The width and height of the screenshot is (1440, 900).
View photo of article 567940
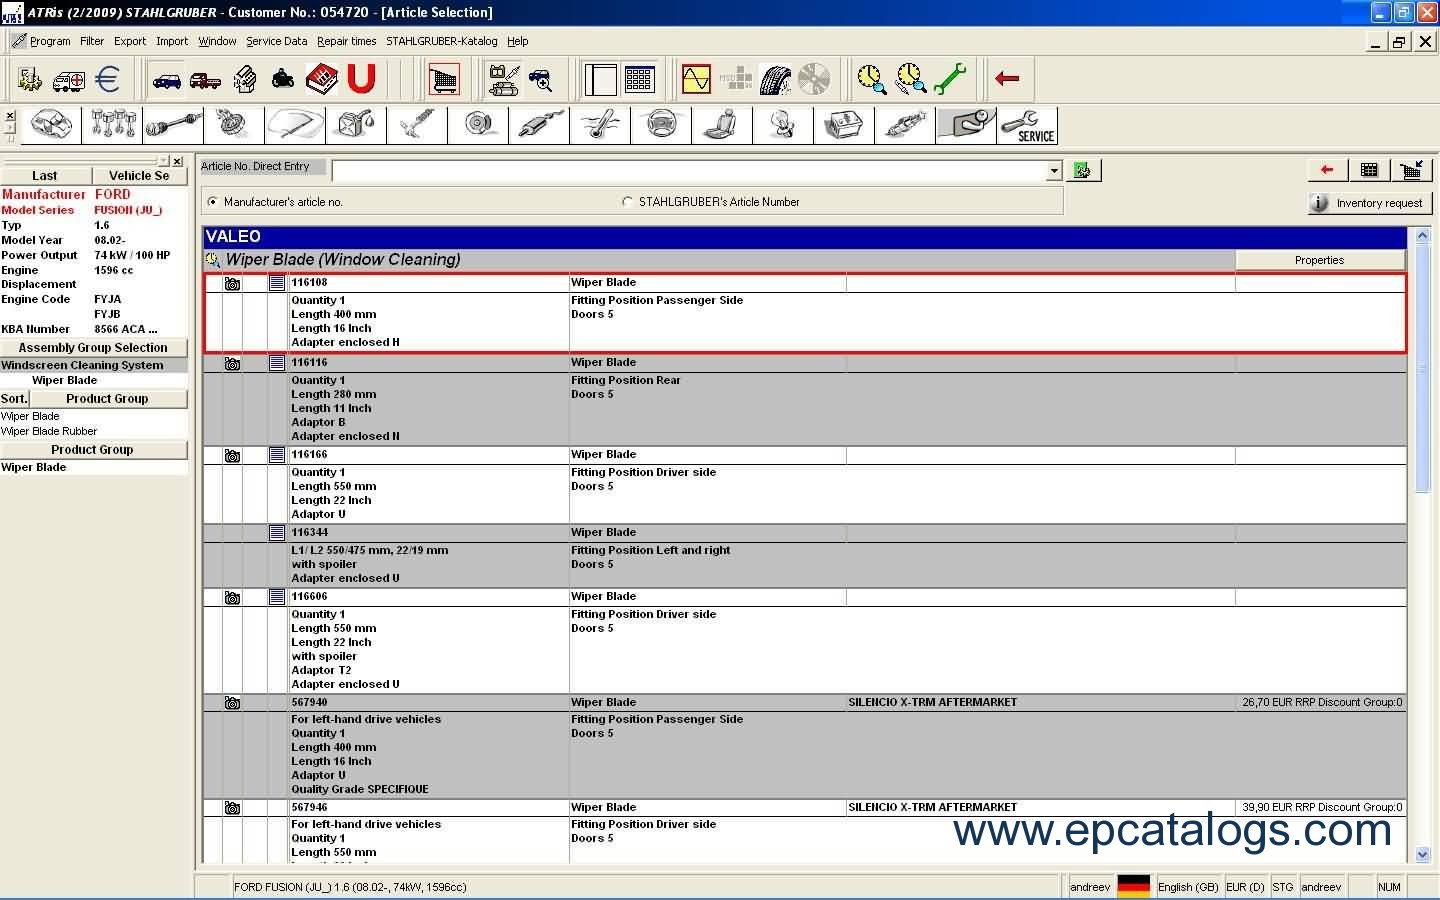[x=232, y=703]
